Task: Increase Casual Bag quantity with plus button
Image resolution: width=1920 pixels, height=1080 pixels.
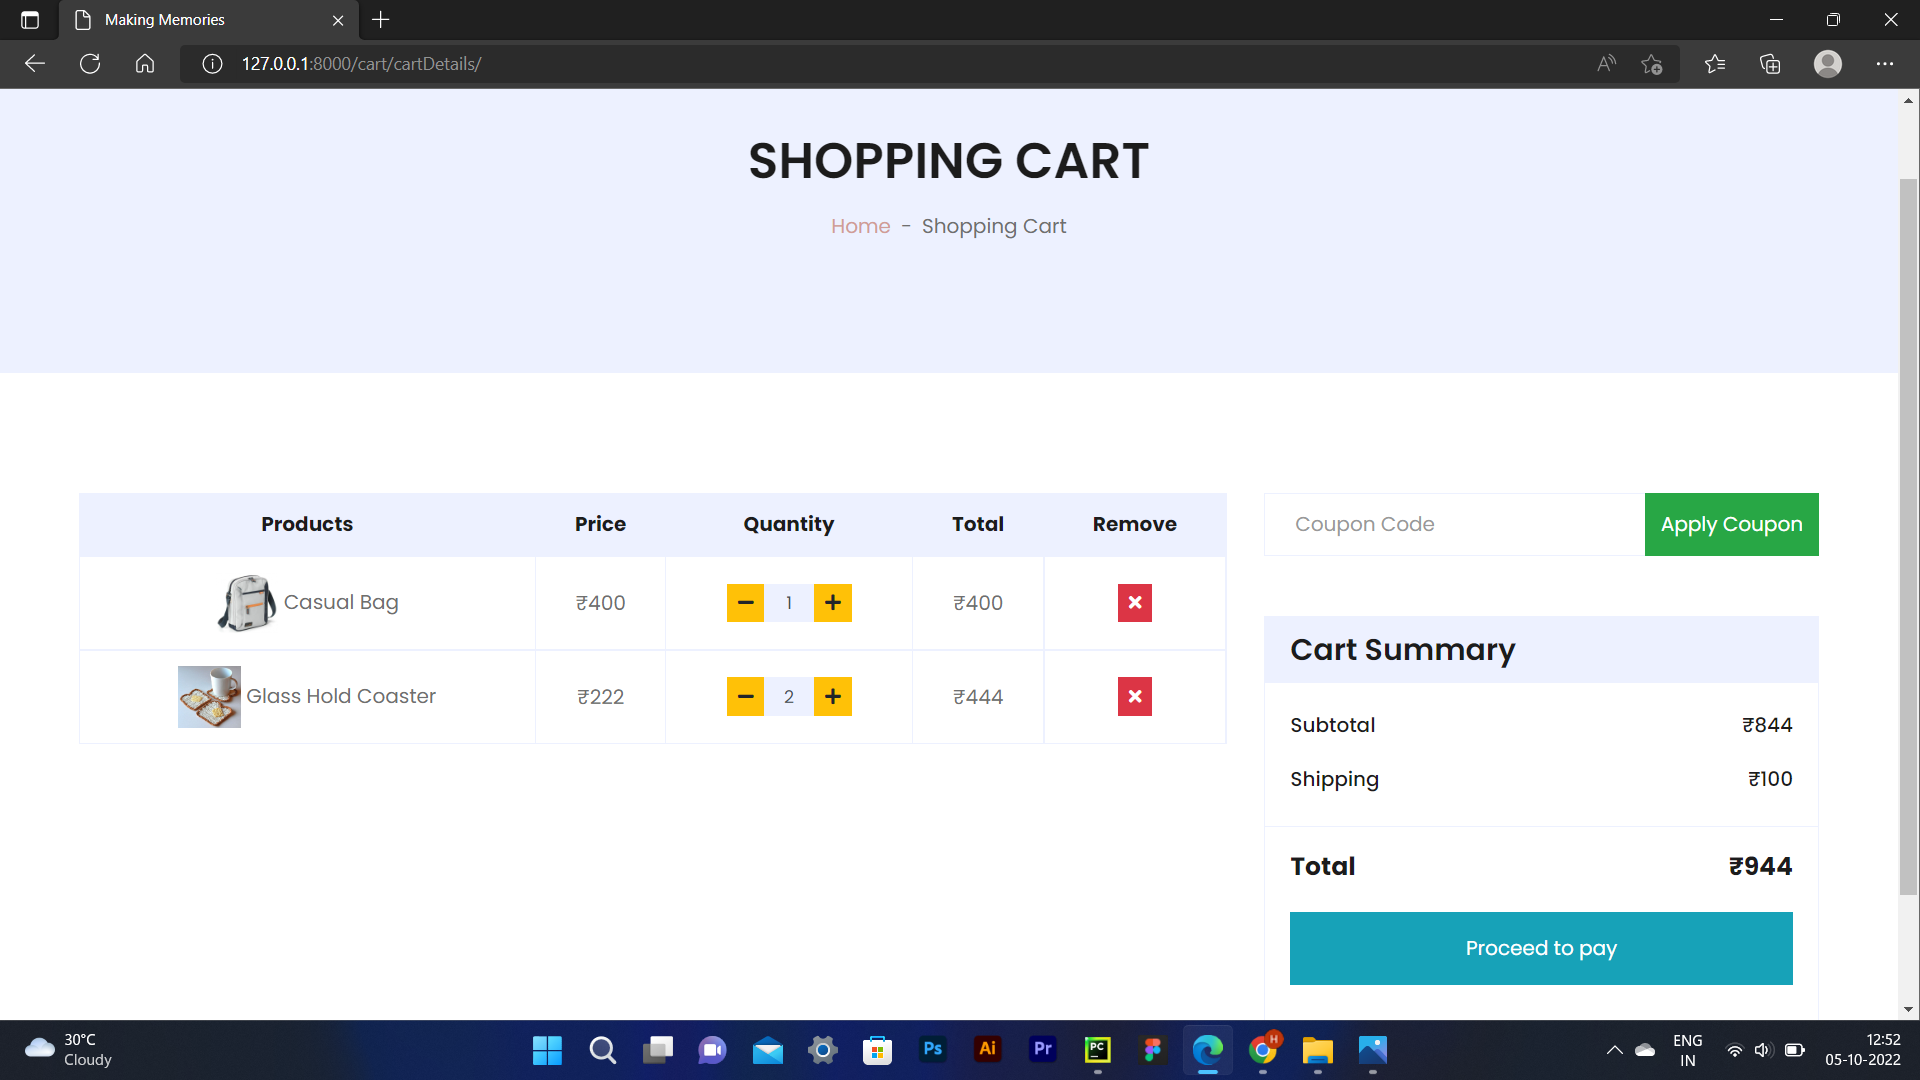Action: pyautogui.click(x=832, y=603)
